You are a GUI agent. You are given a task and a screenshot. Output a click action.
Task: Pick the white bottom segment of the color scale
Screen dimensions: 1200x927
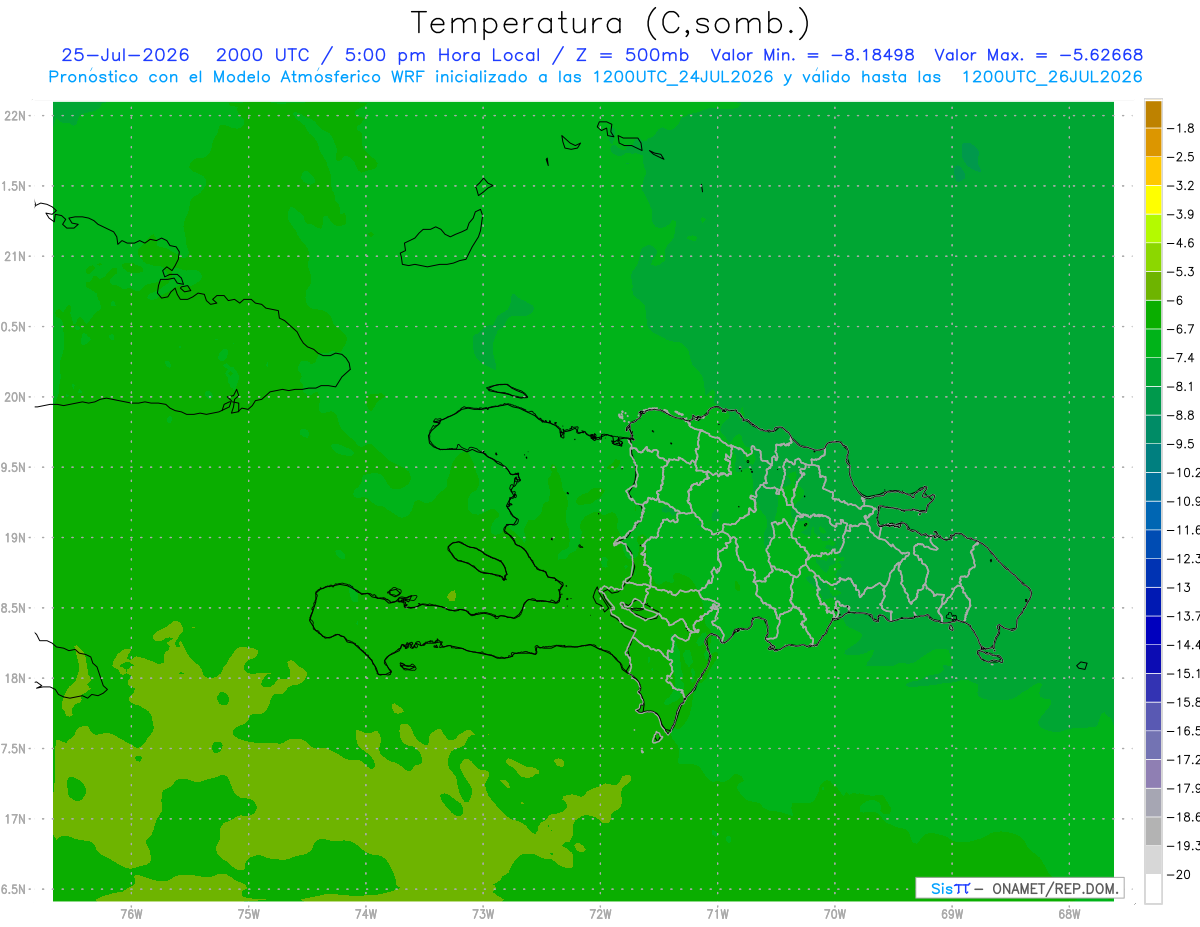[x=1153, y=889]
